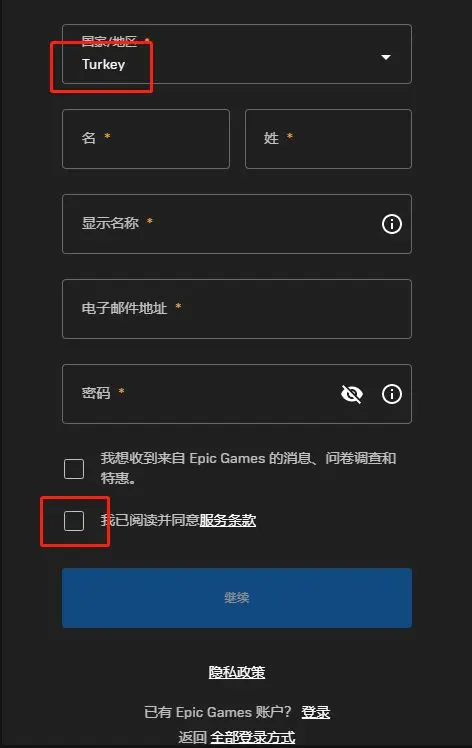This screenshot has width=472, height=748.
Task: Click the 登录 sign-in link
Action: [x=315, y=712]
